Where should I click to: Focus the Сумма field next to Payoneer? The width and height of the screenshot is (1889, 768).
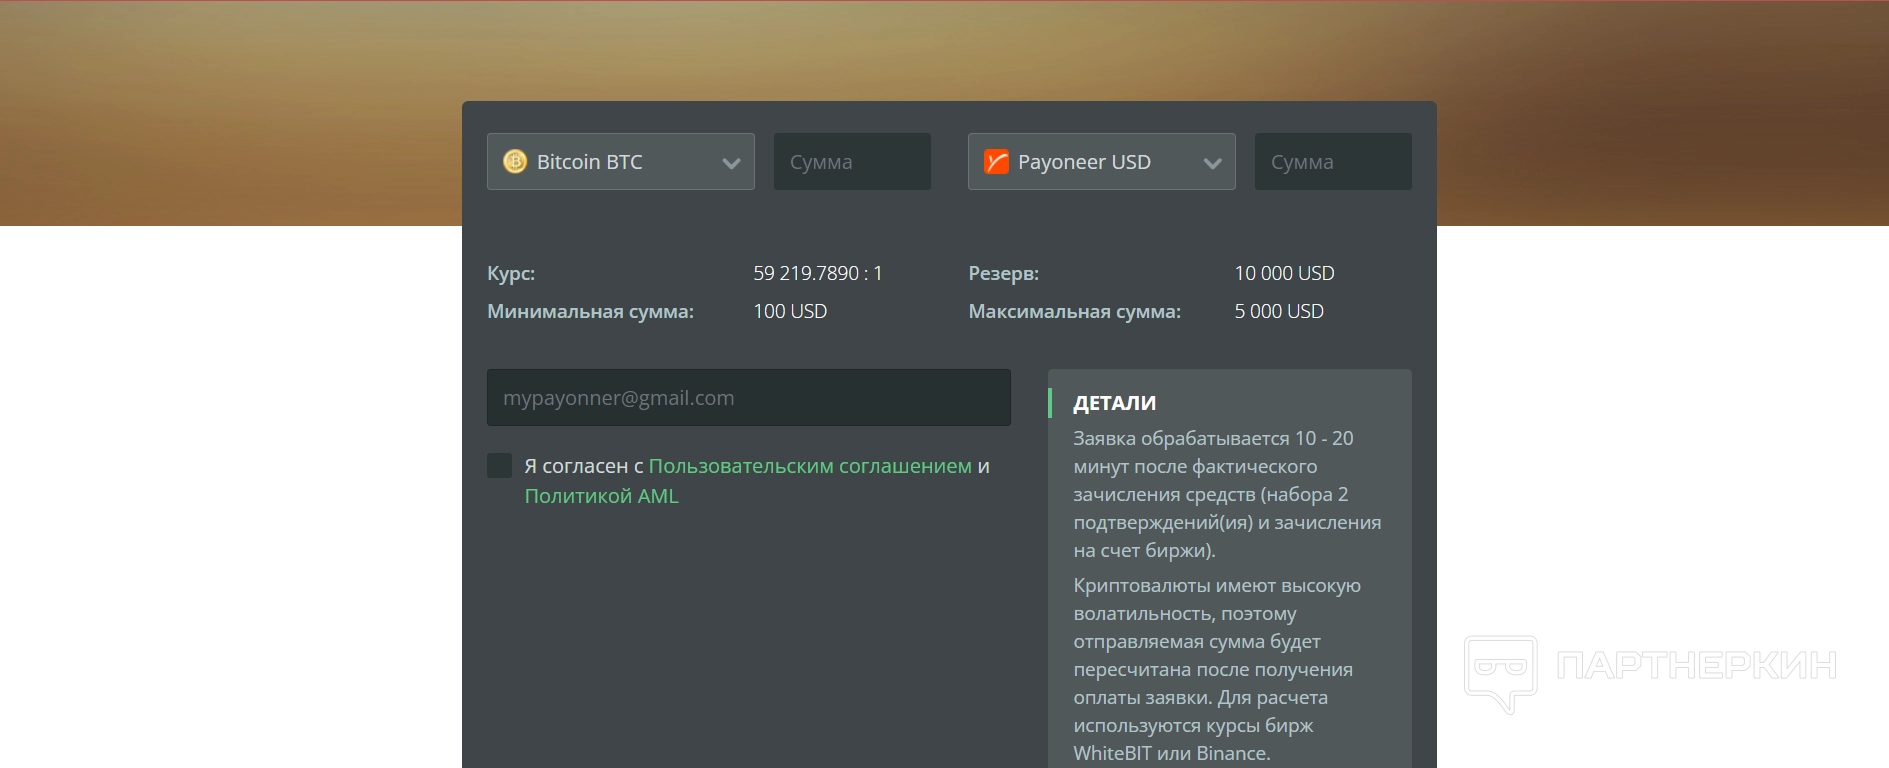point(1333,161)
